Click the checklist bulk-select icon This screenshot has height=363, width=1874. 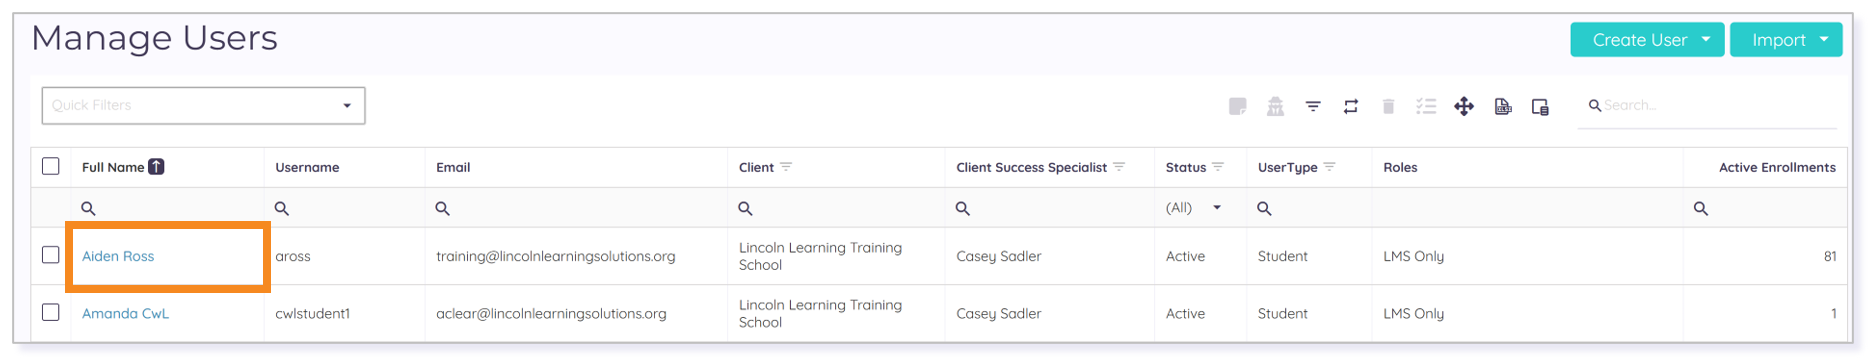(x=1426, y=106)
